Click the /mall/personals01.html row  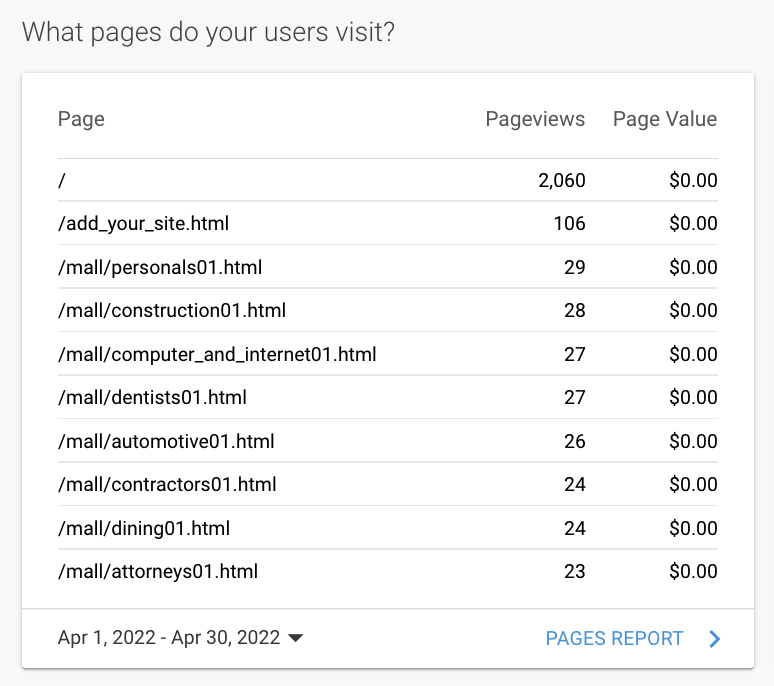(x=160, y=268)
